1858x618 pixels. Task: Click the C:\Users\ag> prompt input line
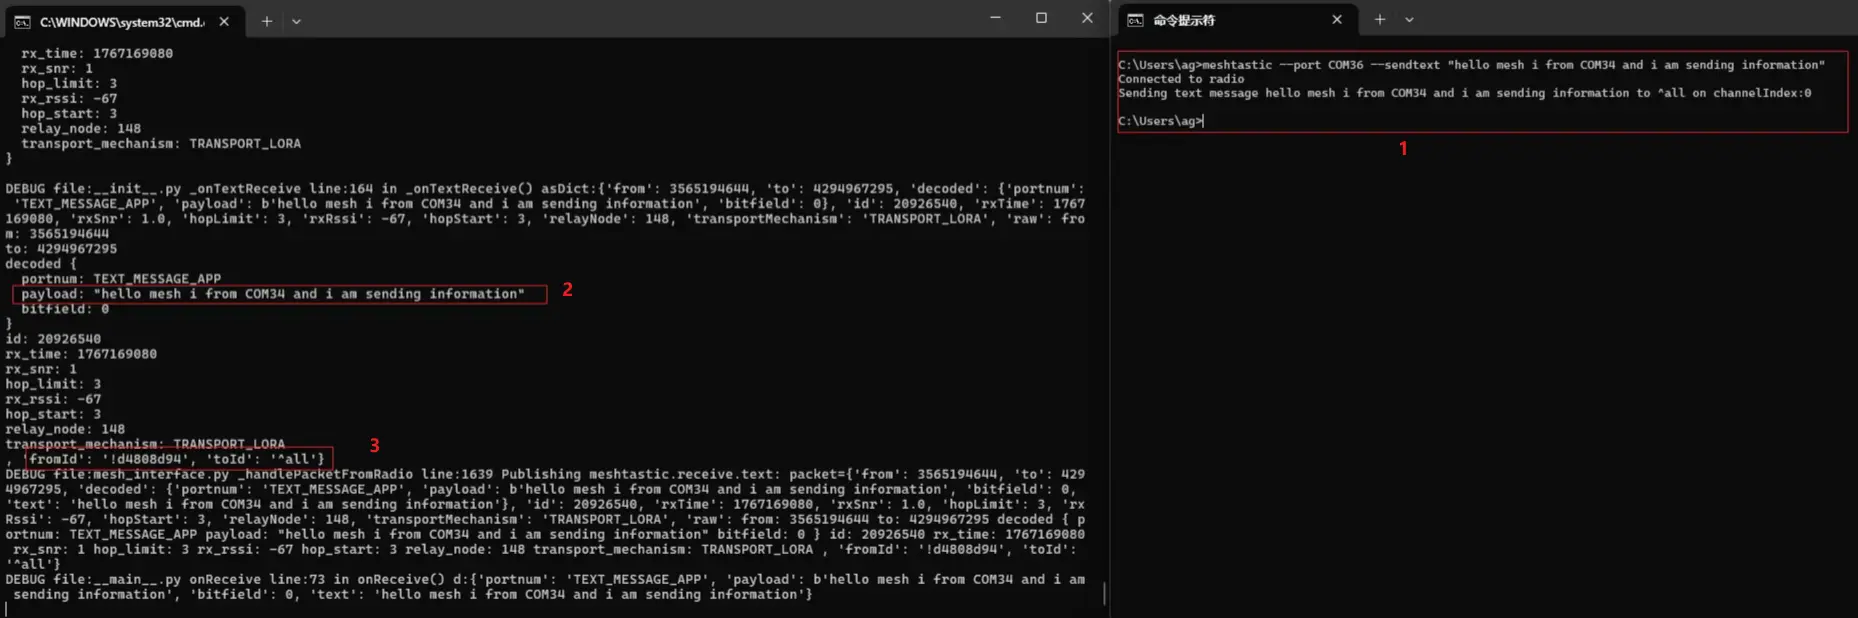click(1160, 121)
